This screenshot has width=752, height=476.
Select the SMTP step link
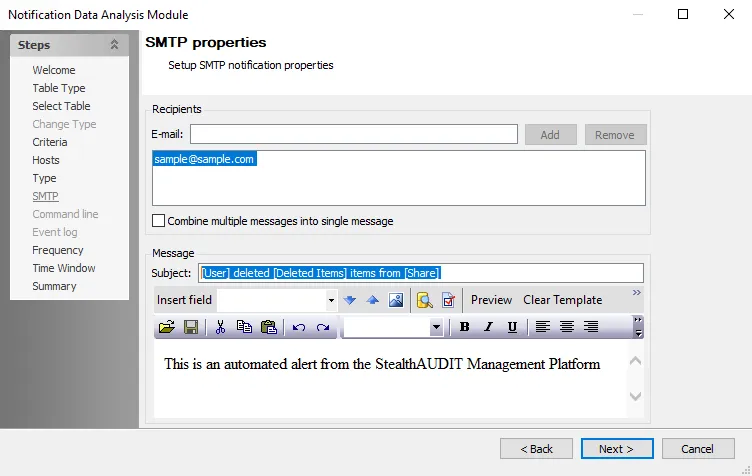[x=46, y=196]
